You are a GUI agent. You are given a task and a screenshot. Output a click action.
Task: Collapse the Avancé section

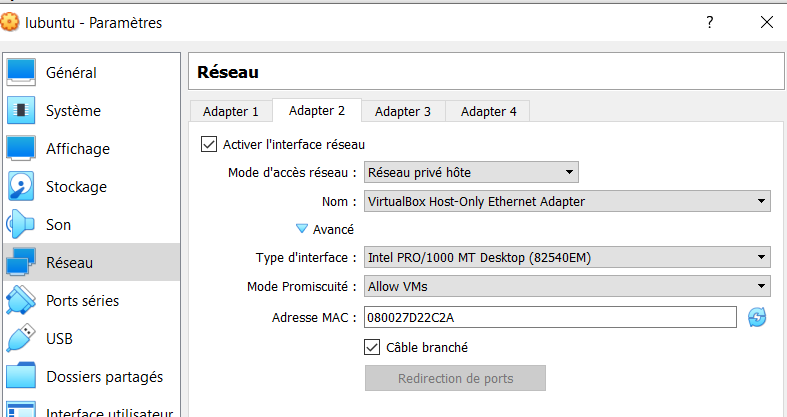point(302,229)
